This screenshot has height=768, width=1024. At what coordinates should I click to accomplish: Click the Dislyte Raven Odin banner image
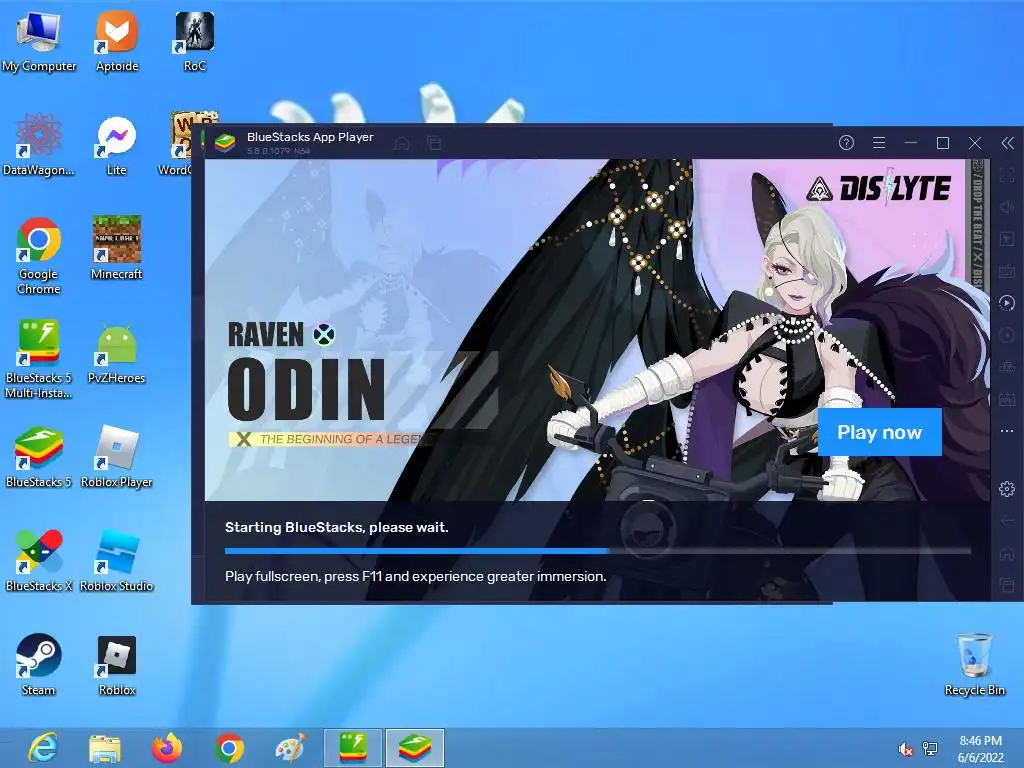(x=597, y=330)
